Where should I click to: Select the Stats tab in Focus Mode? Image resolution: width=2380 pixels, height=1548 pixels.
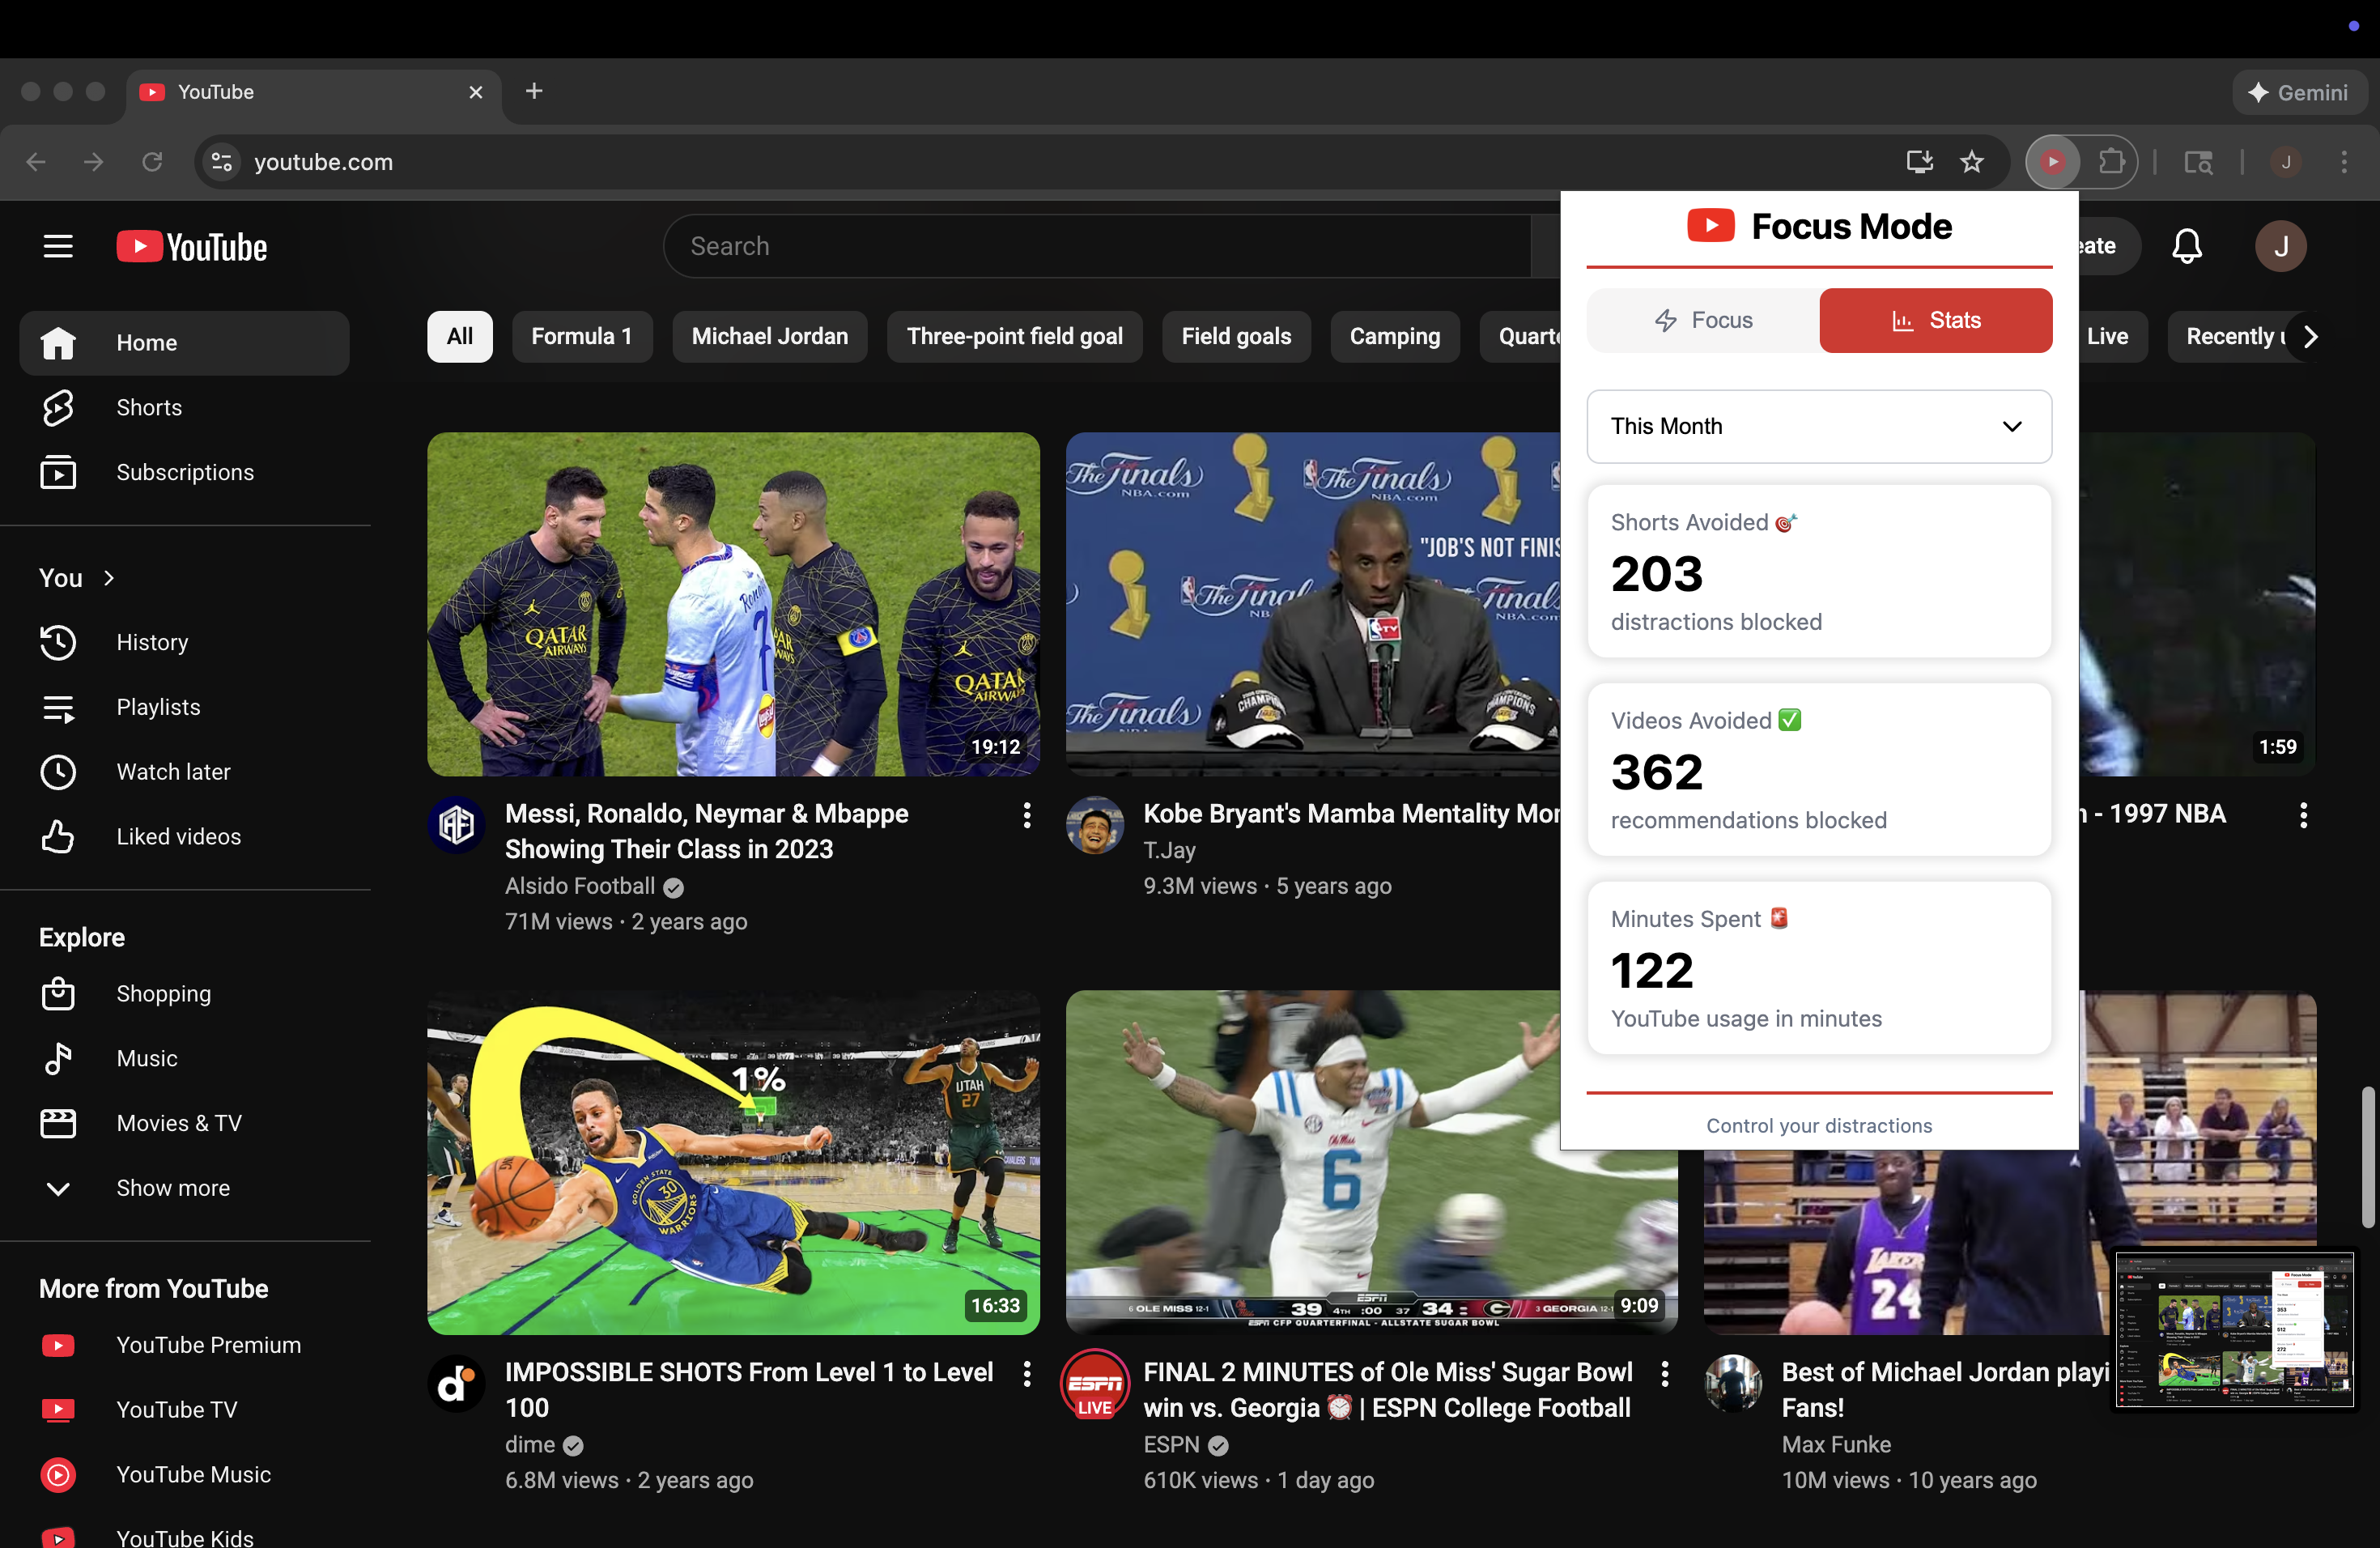1935,320
